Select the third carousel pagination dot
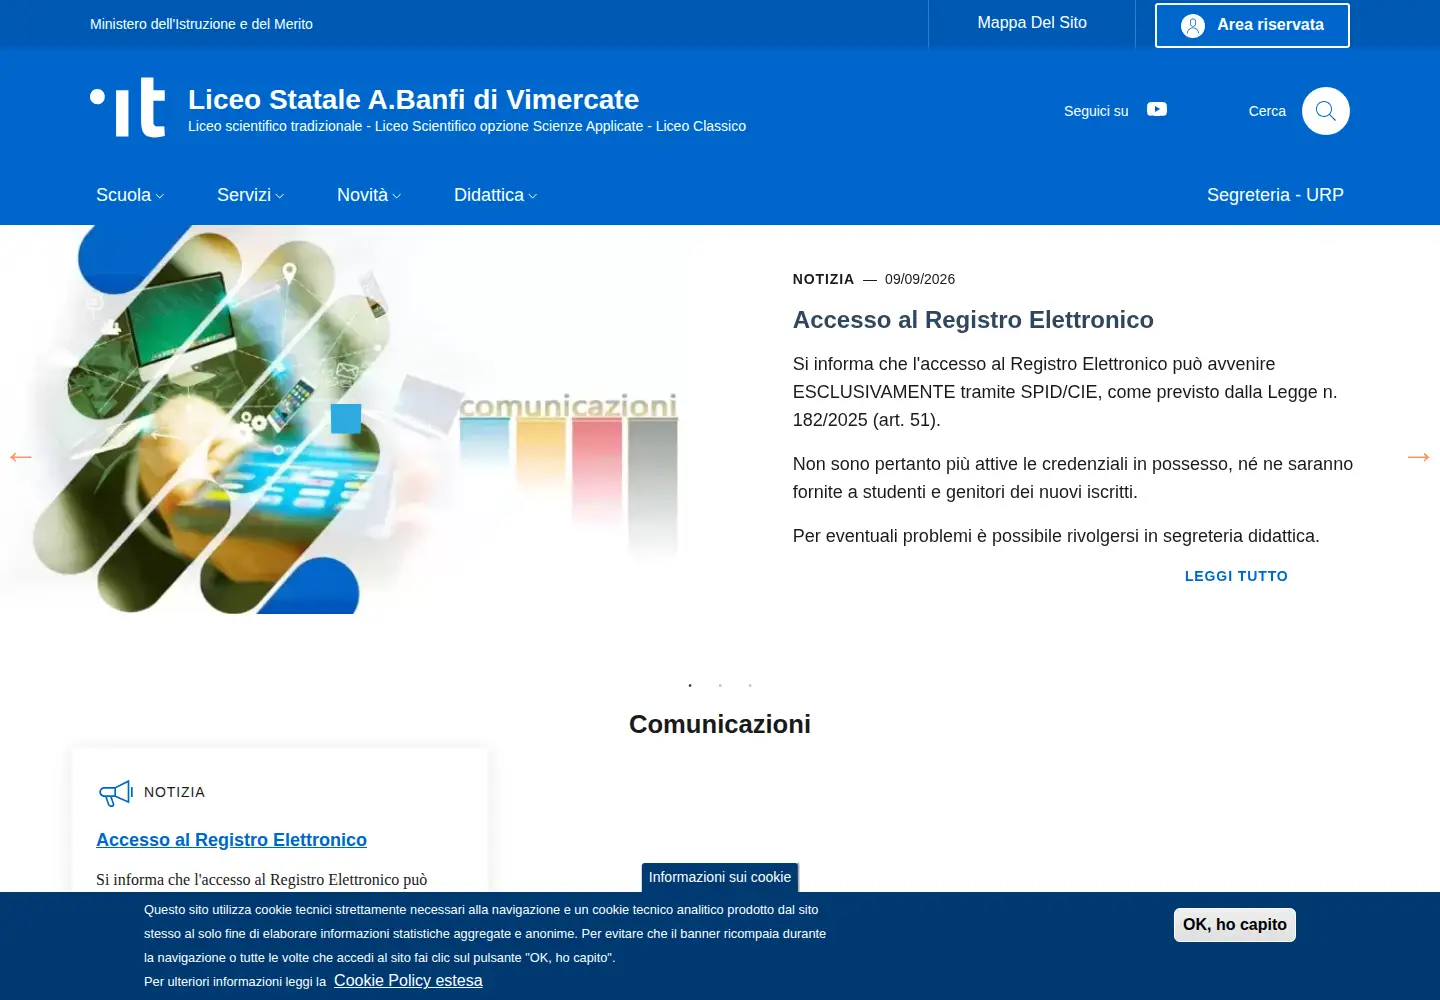 [750, 685]
